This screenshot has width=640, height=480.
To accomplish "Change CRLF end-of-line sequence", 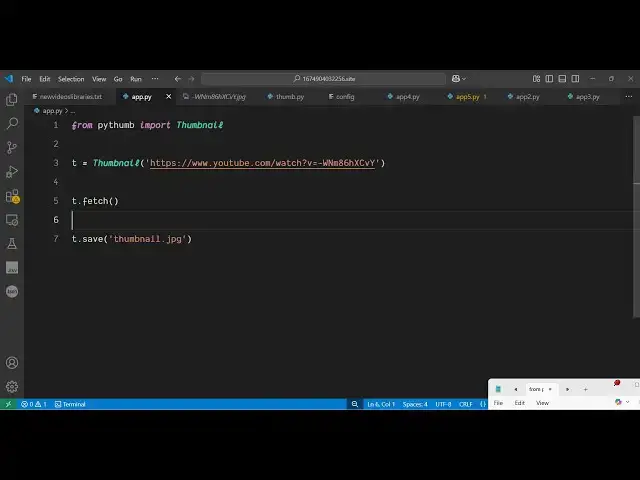I will 465,404.
